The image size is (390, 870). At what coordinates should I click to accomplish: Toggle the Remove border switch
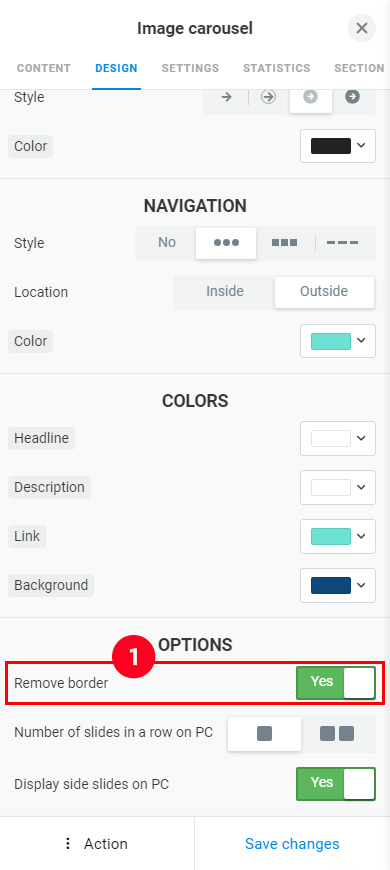point(336,683)
